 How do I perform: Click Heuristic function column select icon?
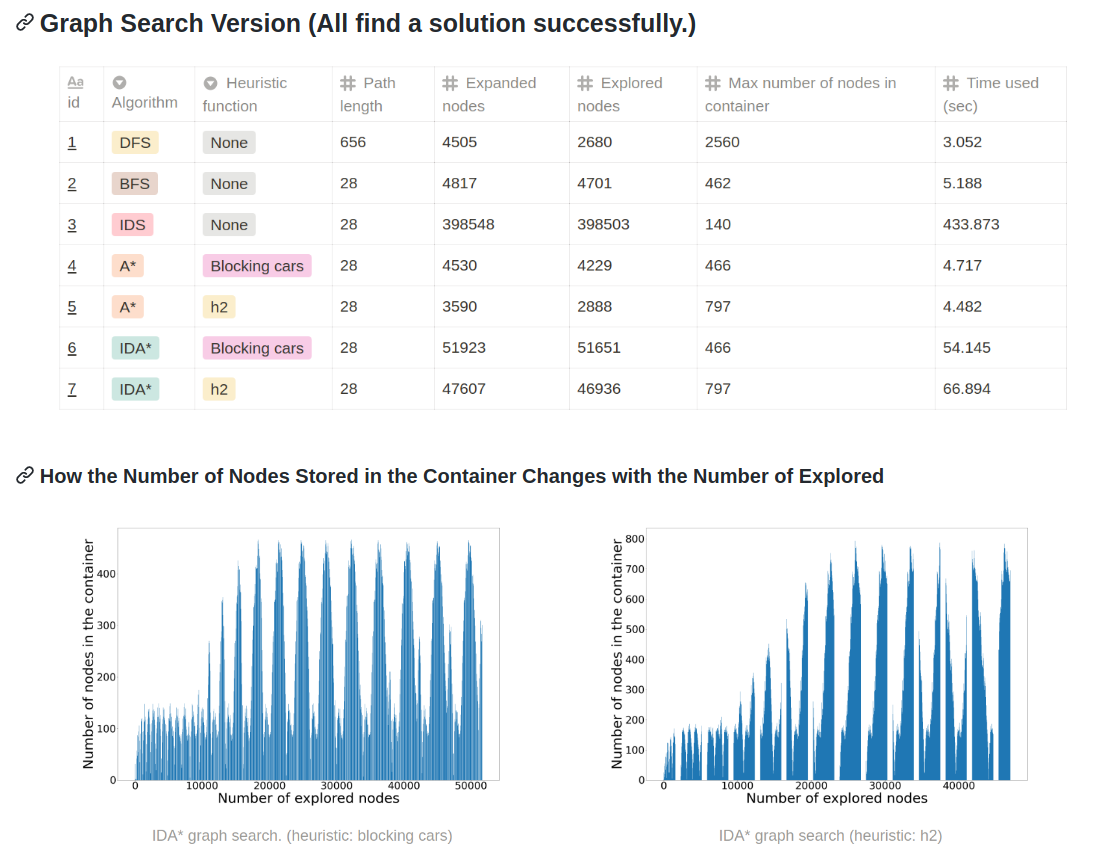211,84
